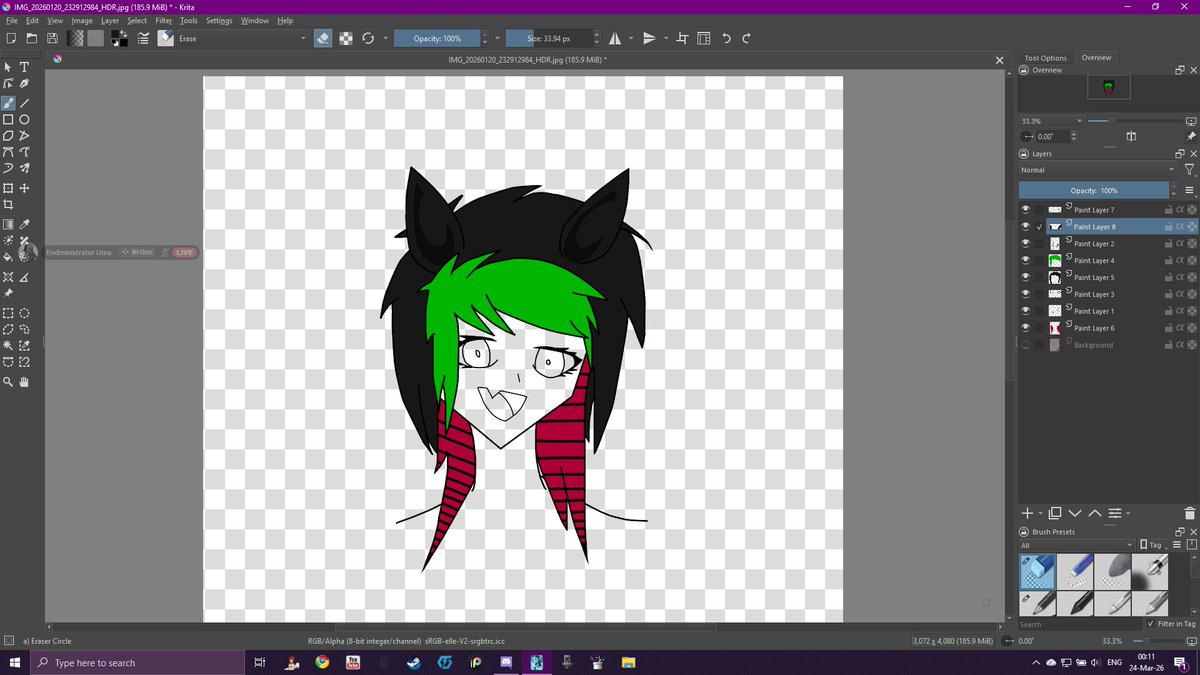Select the Measure tool
Viewport: 1200px width, 675px height.
point(25,277)
